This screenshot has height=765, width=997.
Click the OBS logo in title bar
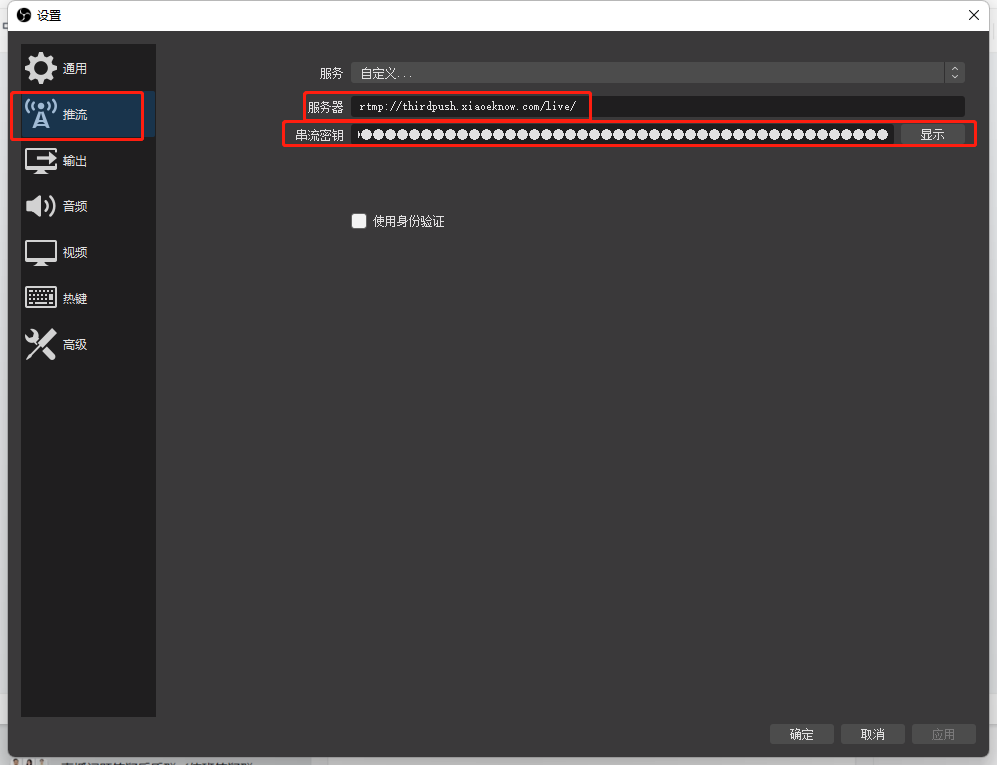pos(24,14)
